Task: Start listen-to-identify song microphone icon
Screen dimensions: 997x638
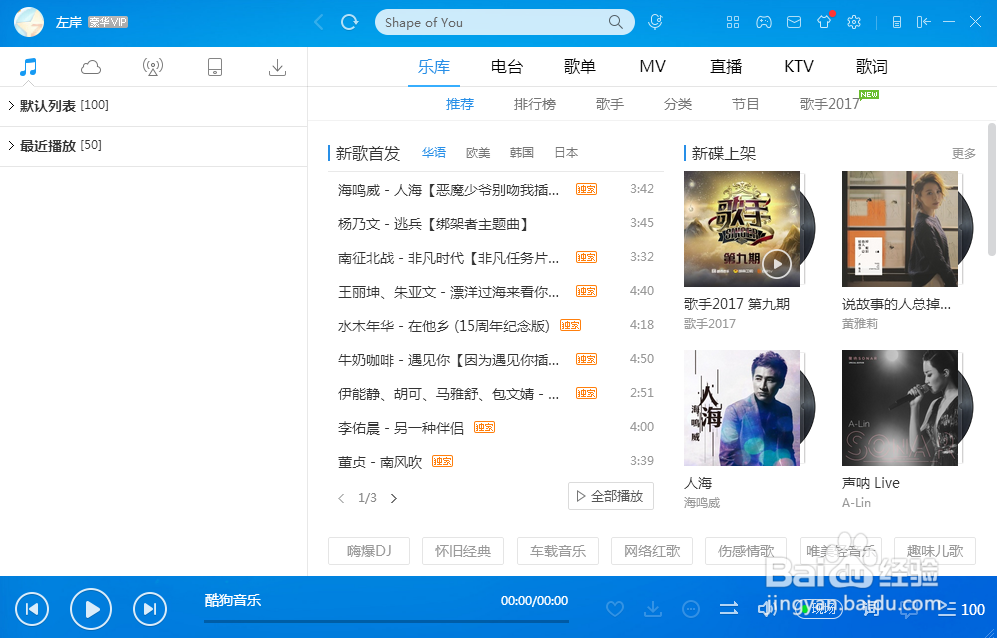Action: [655, 22]
